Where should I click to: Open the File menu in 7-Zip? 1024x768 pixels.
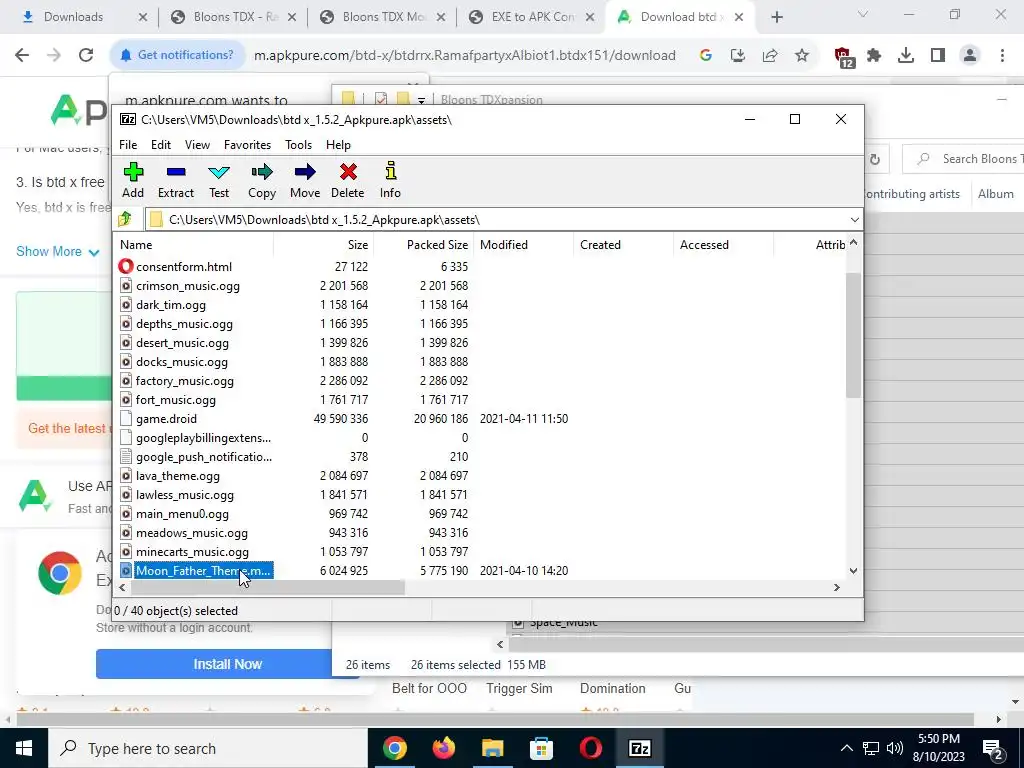(128, 145)
